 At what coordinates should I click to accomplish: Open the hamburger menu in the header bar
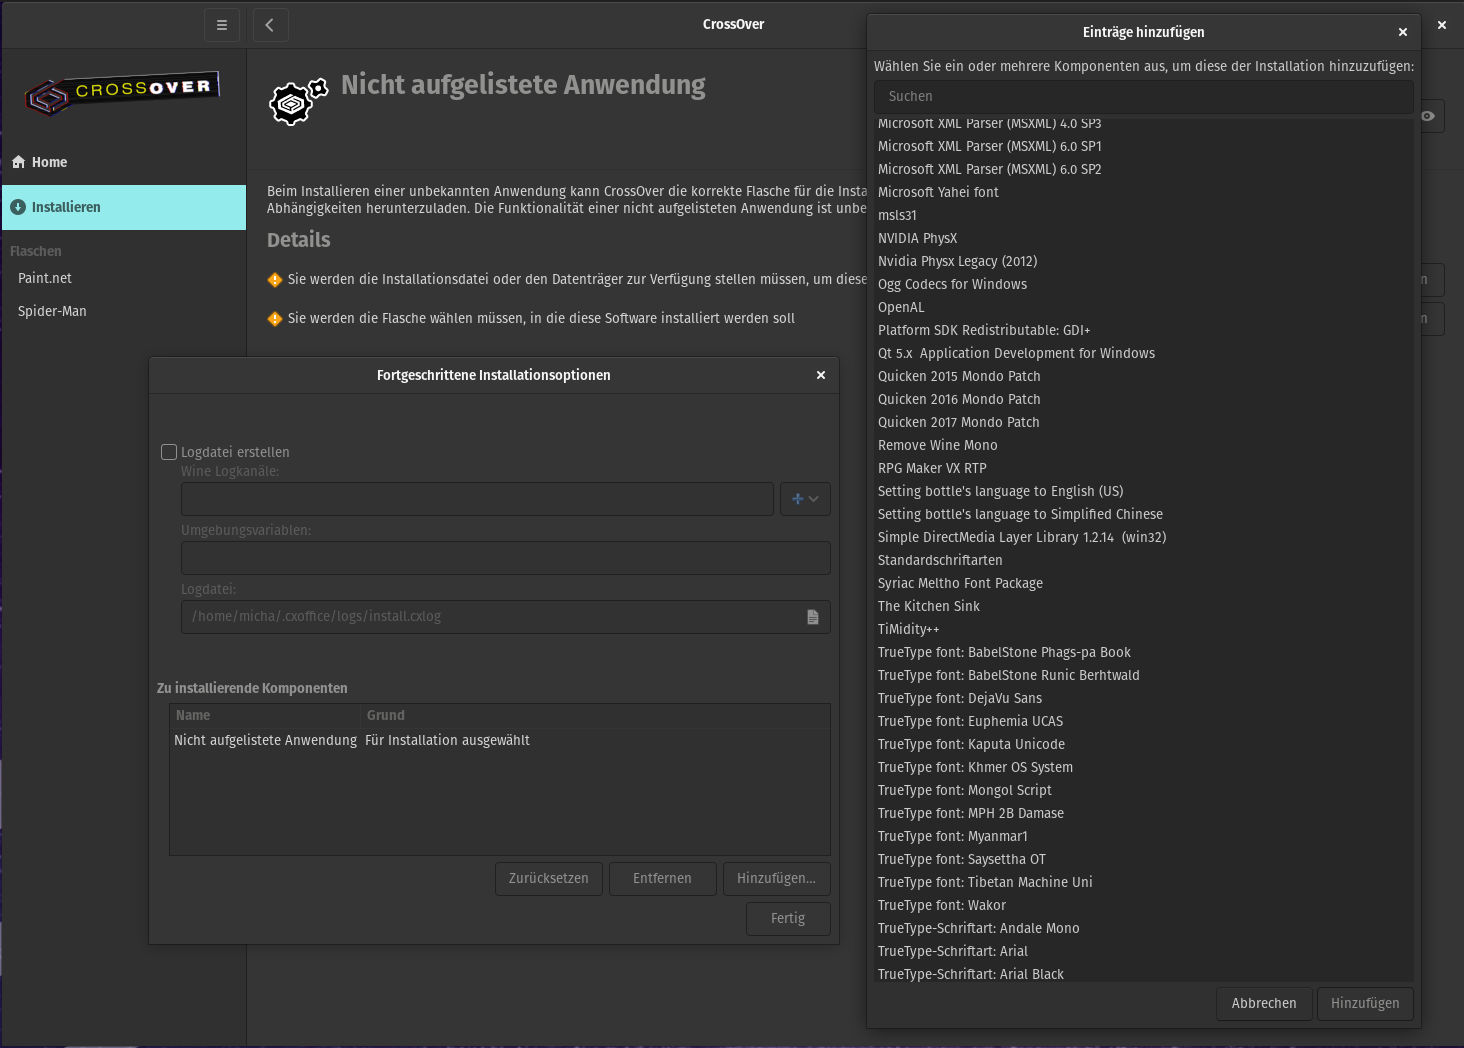(x=221, y=25)
